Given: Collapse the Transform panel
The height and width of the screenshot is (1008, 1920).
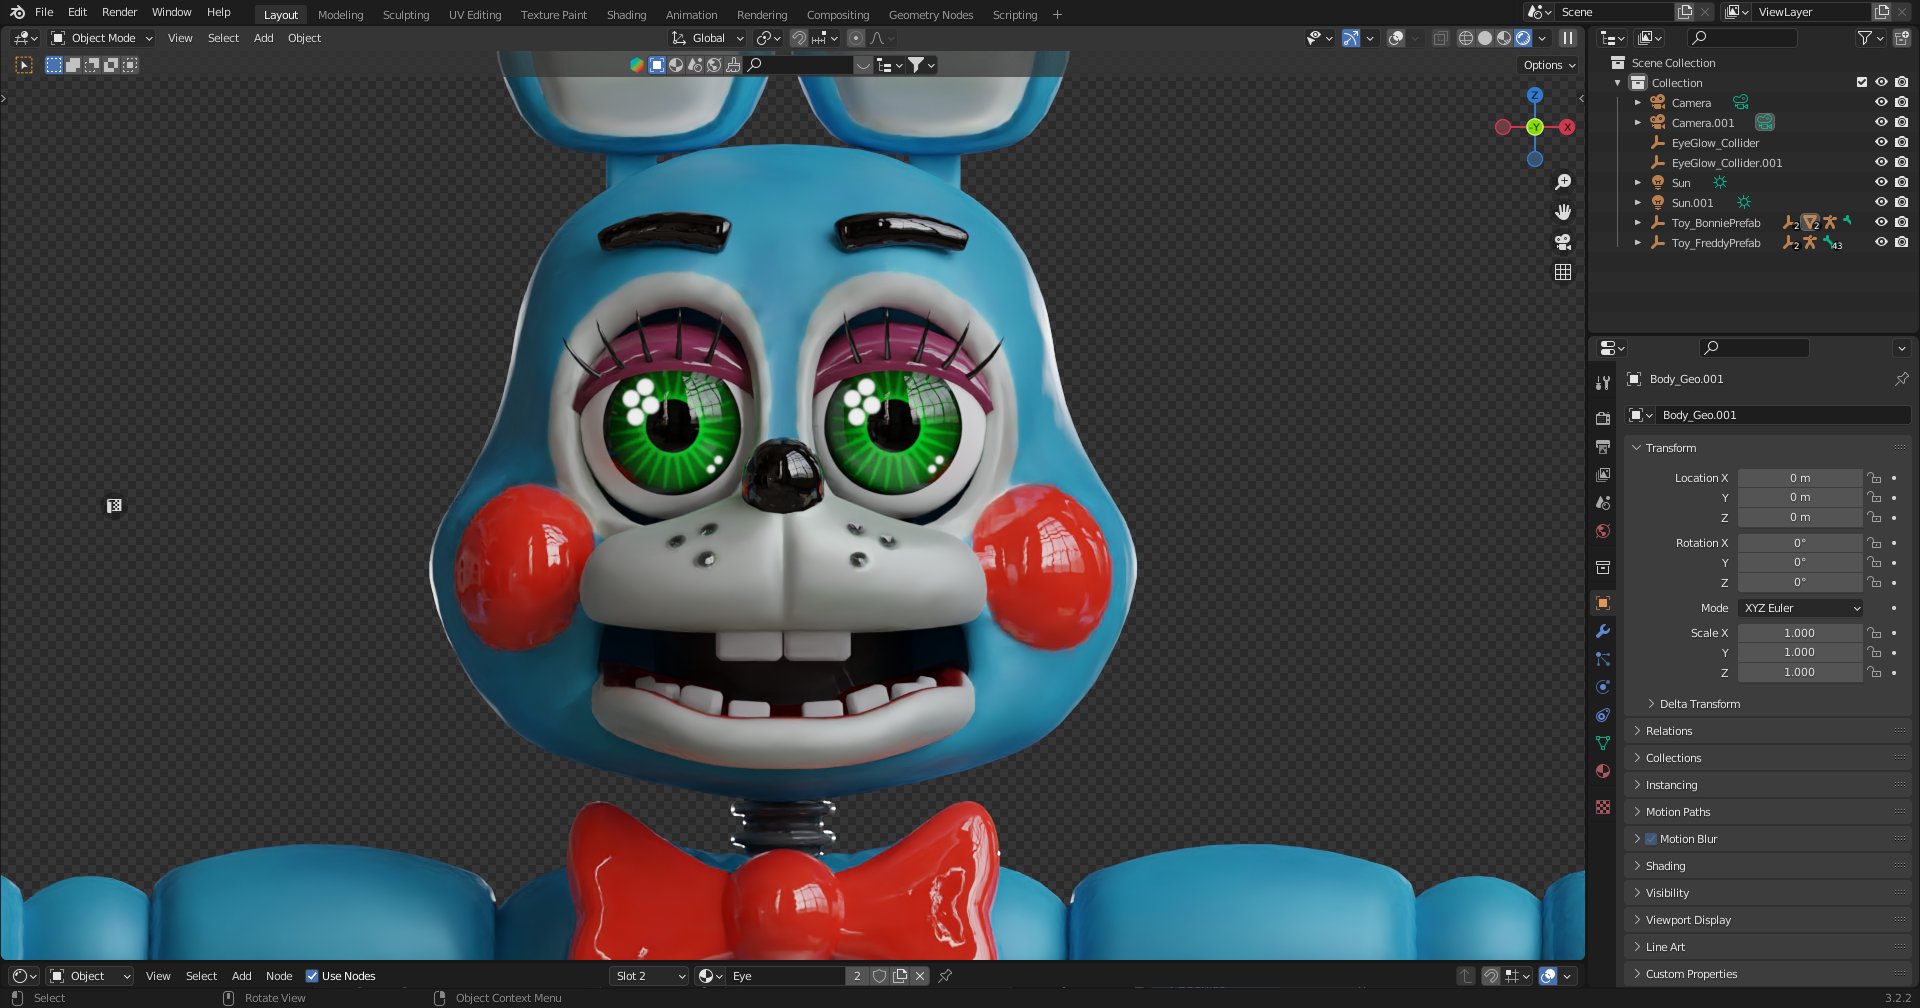Looking at the screenshot, I should coord(1670,448).
